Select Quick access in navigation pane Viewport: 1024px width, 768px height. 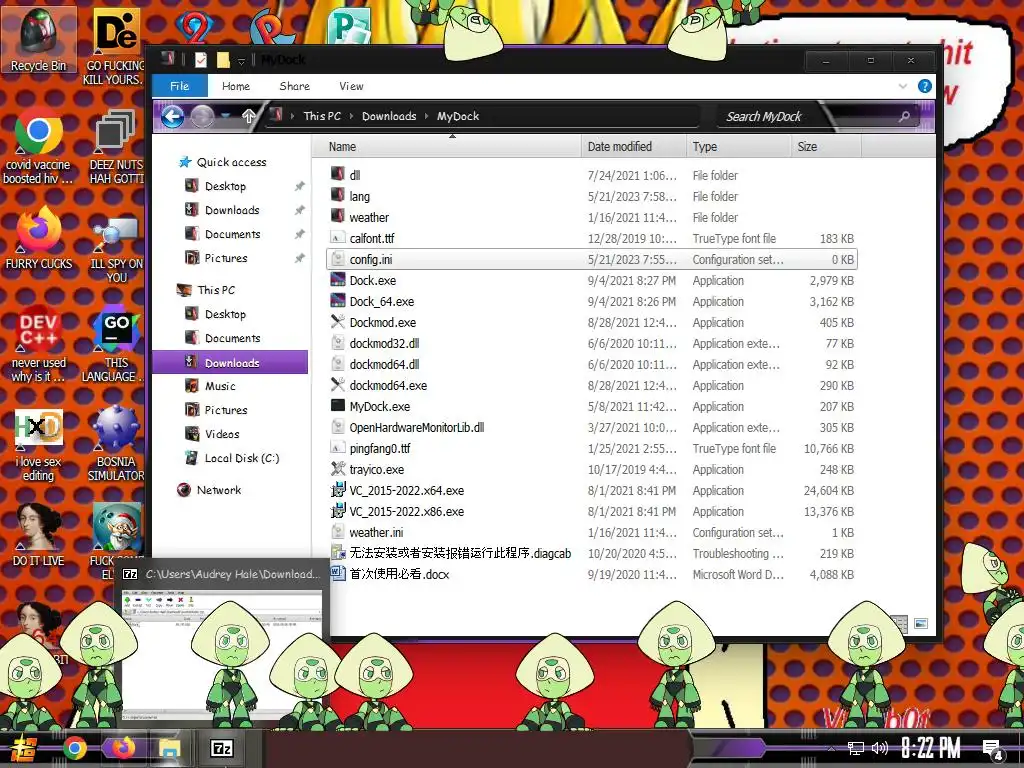(231, 162)
